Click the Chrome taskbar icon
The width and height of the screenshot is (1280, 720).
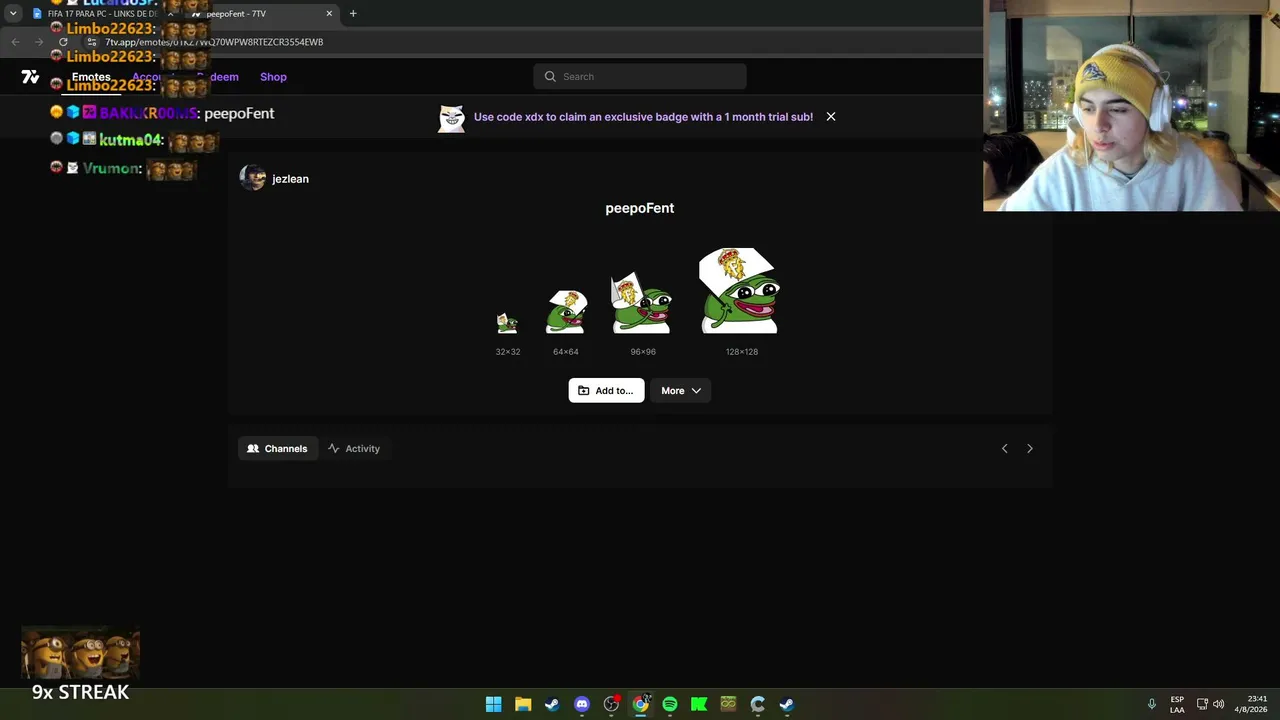[640, 704]
